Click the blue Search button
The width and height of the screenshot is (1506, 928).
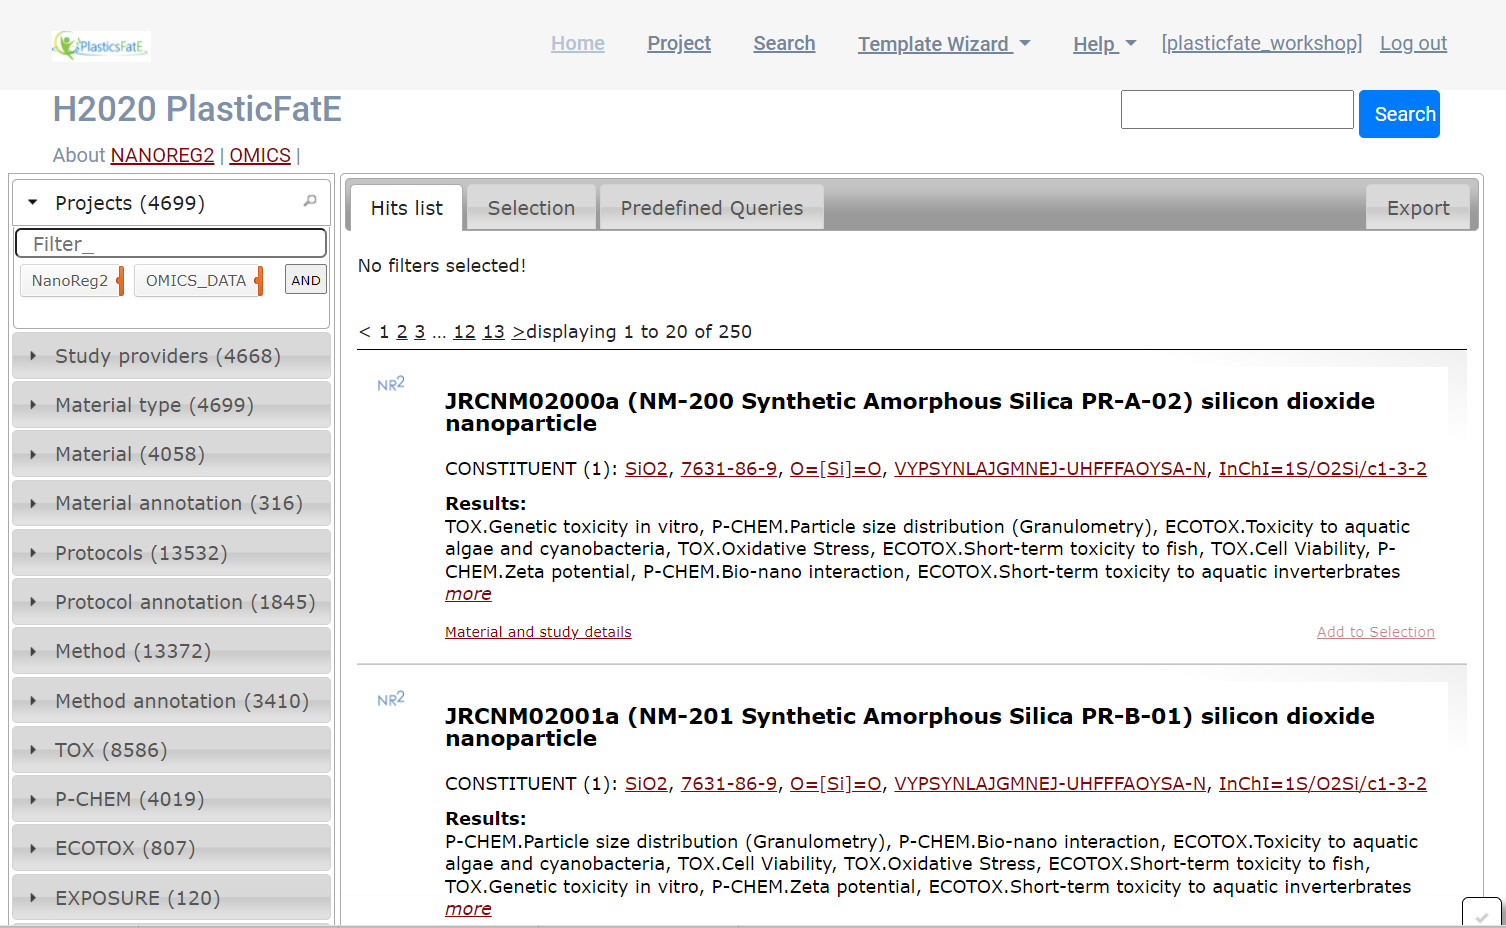[1398, 114]
